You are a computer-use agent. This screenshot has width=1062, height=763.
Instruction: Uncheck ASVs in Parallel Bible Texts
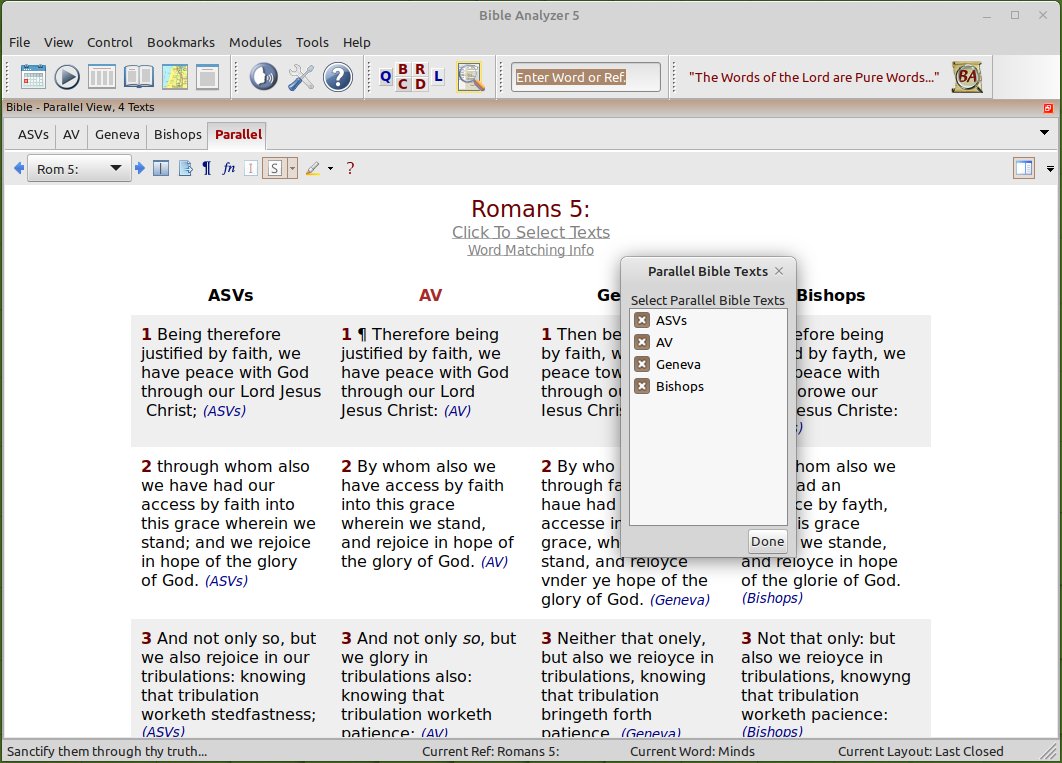point(642,320)
